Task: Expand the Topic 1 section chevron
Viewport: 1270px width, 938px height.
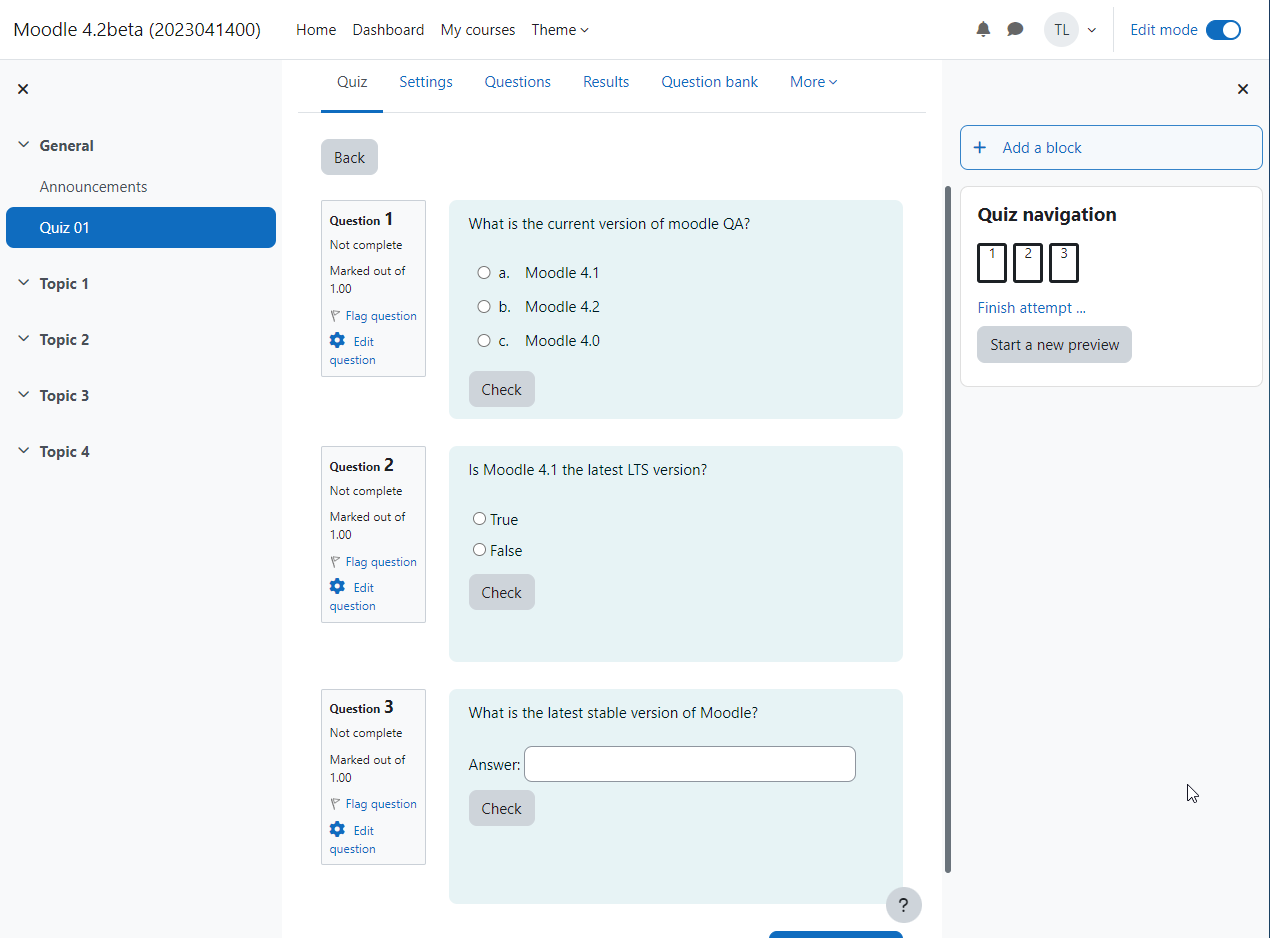Action: [x=24, y=284]
